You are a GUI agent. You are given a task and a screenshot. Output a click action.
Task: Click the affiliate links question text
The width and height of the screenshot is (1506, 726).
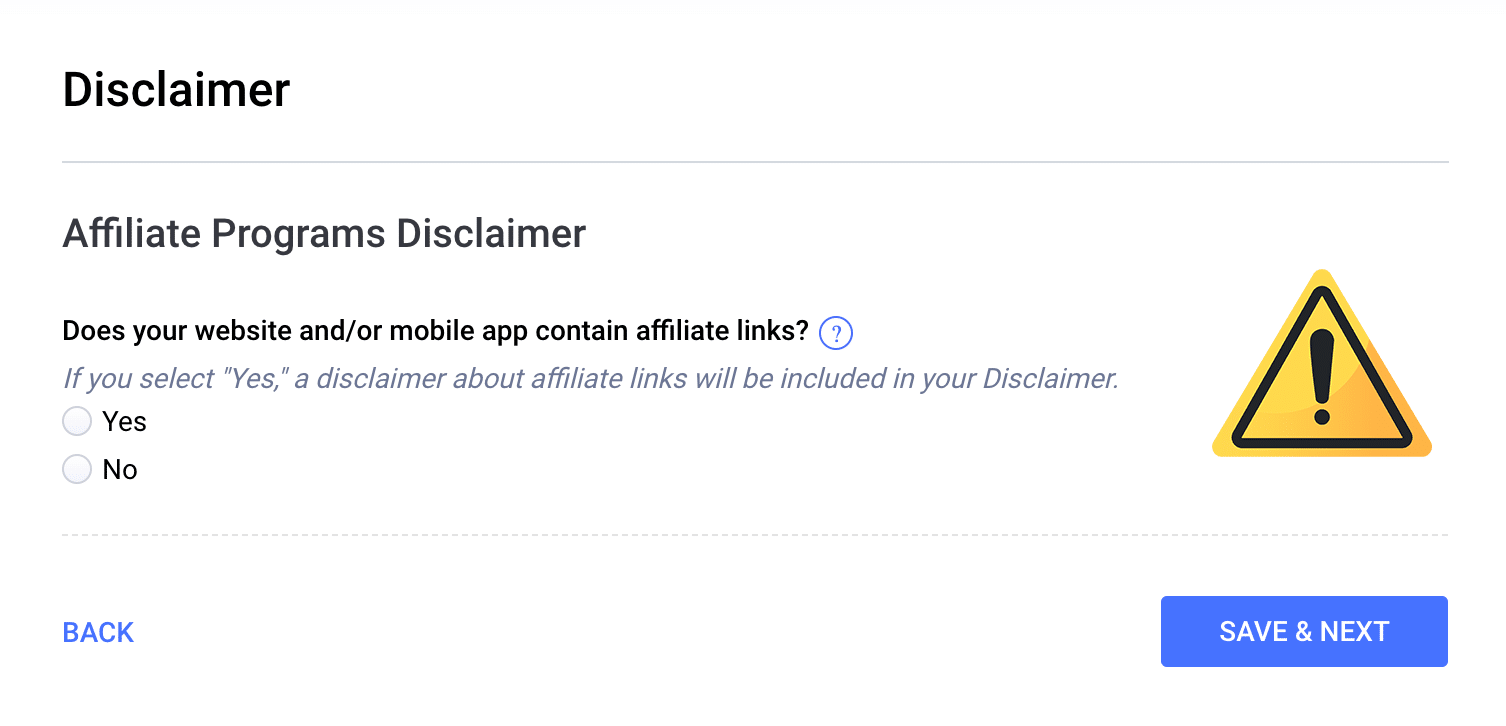tap(435, 332)
